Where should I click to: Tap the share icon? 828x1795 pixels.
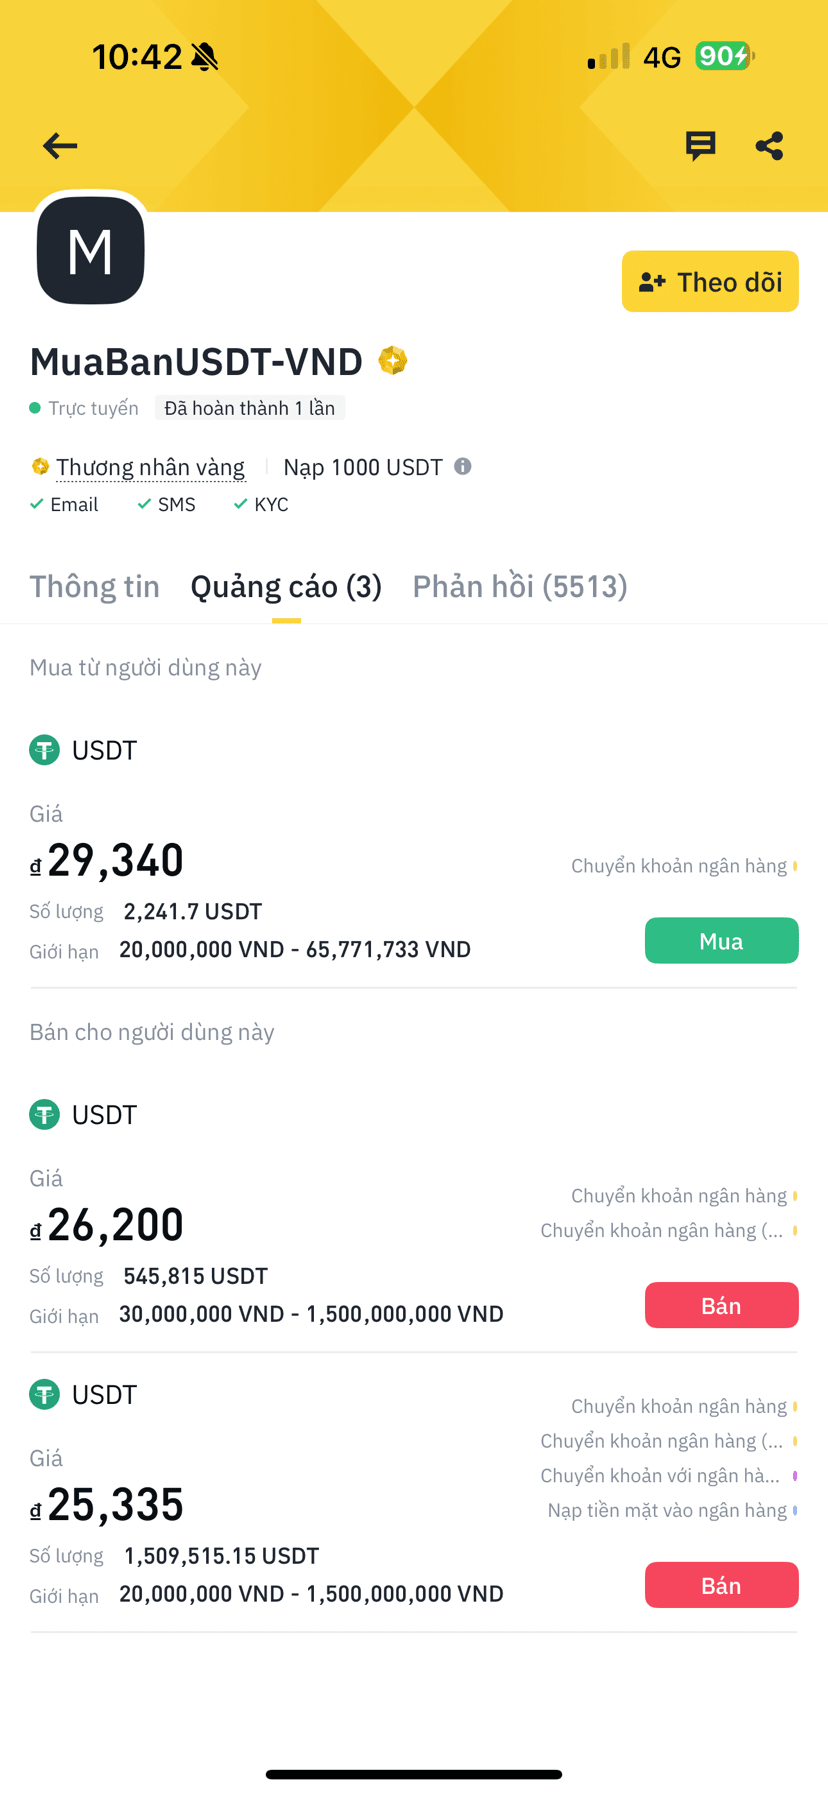pyautogui.click(x=769, y=146)
